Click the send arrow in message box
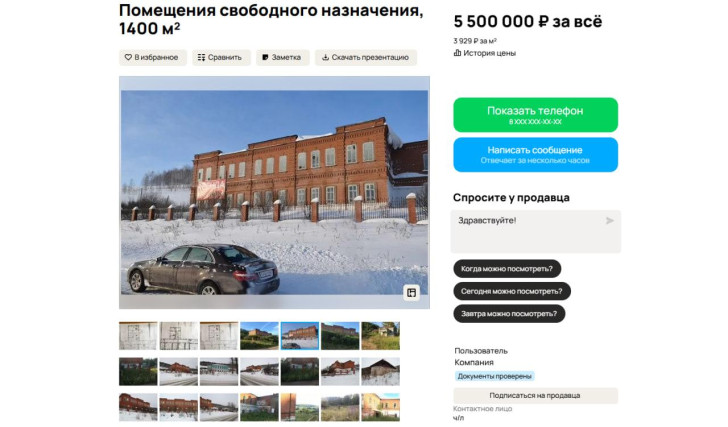Image resolution: width=728 pixels, height=427 pixels. click(610, 221)
